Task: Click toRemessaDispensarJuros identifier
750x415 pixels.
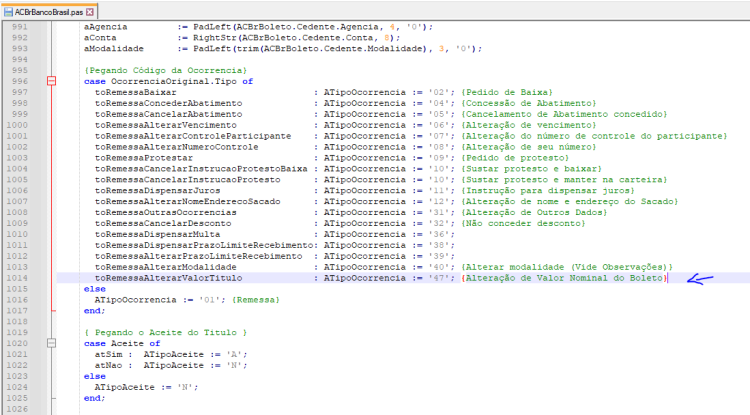Action: (157, 191)
